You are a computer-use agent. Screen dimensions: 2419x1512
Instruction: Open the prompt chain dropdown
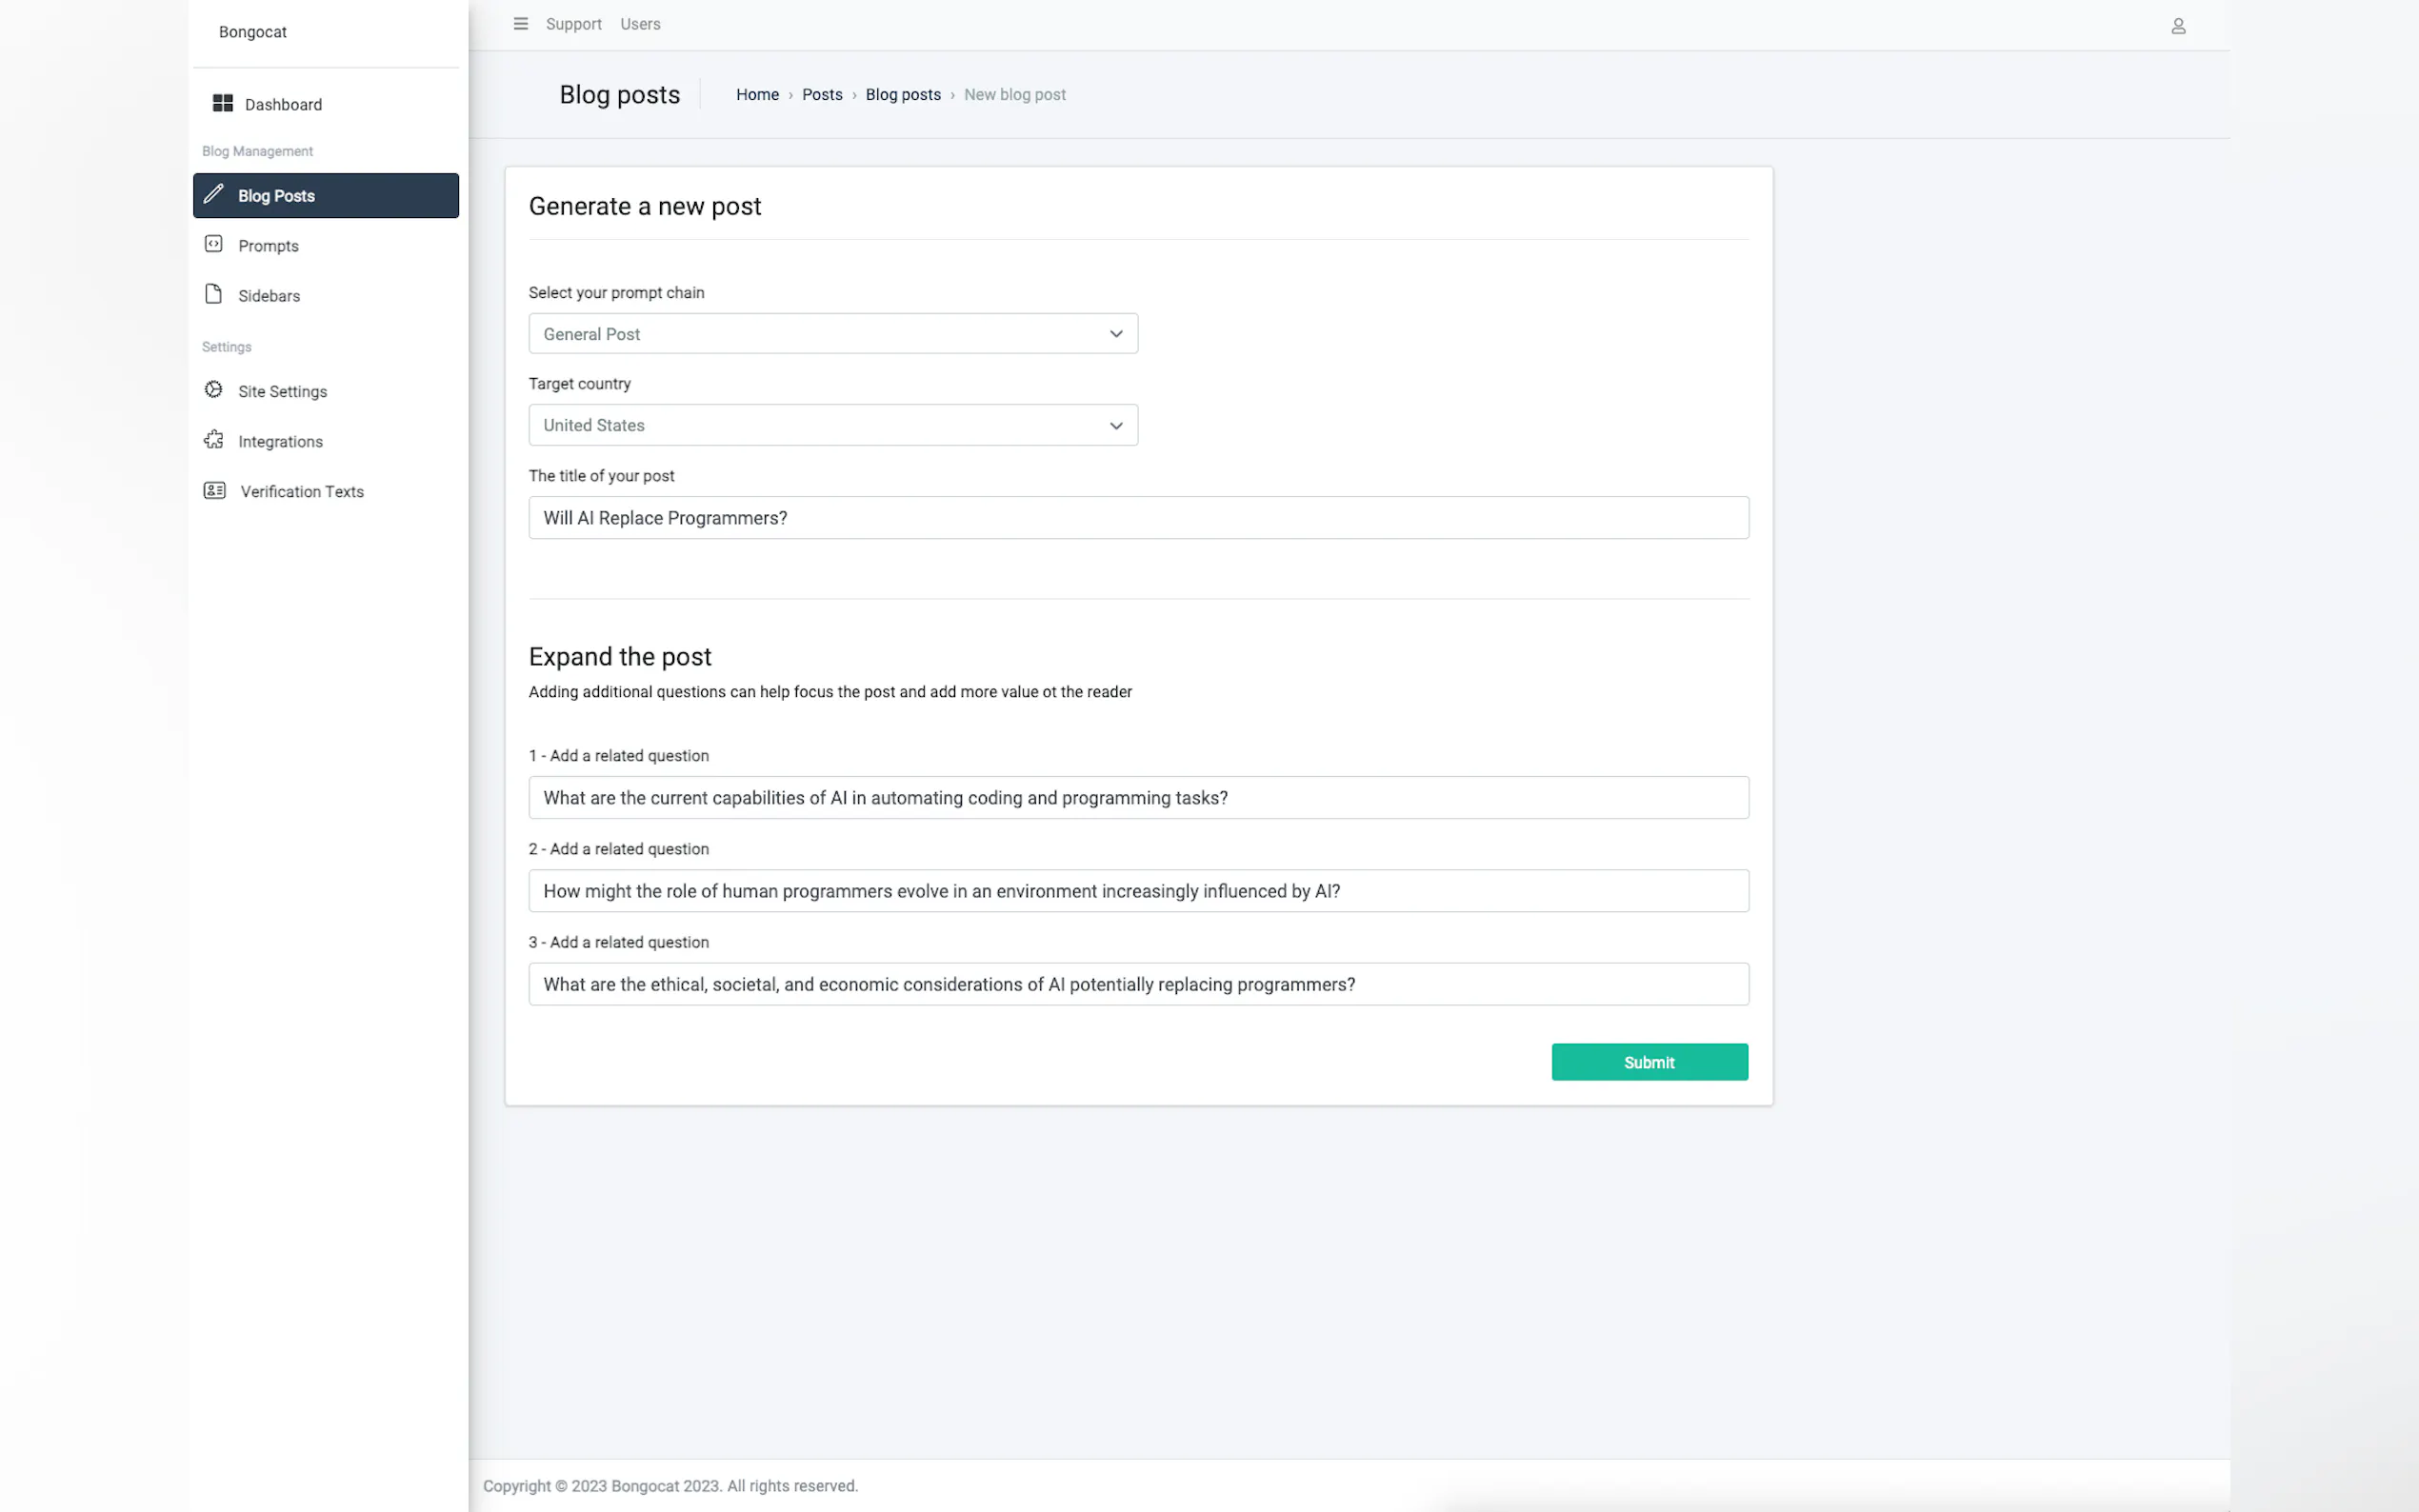(832, 334)
